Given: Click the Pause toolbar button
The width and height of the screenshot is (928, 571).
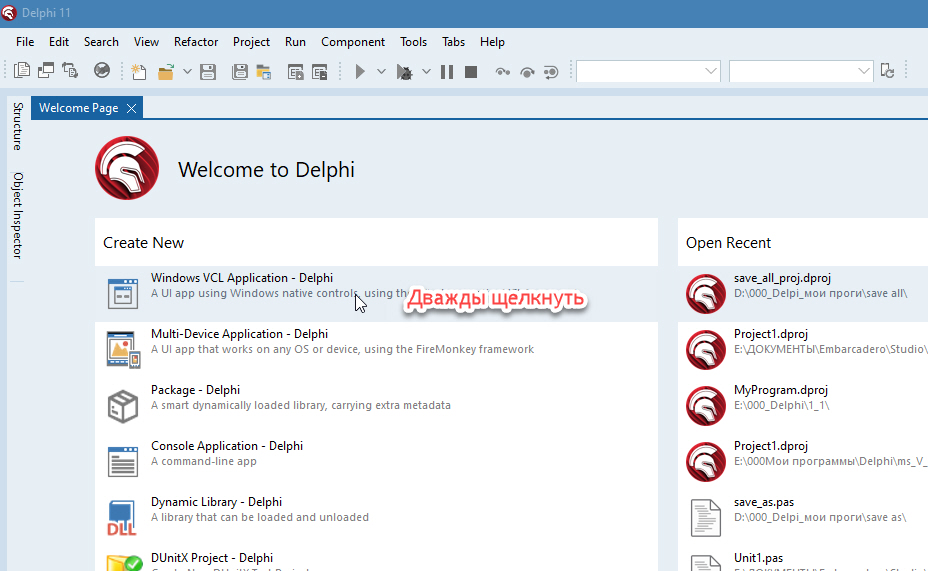Looking at the screenshot, I should coord(447,72).
